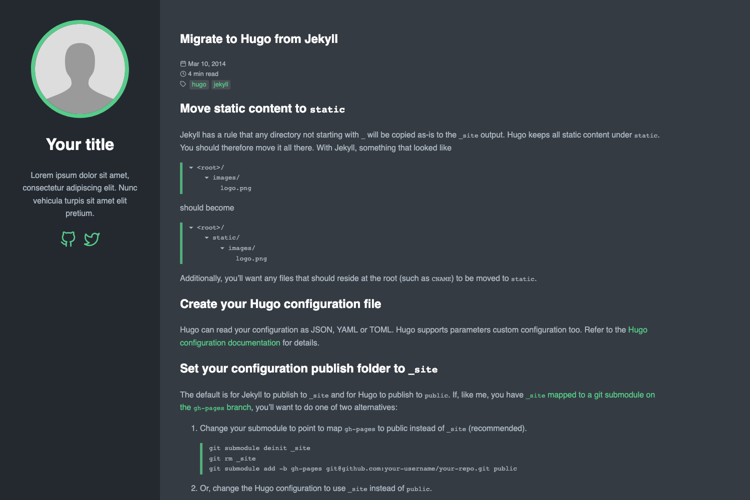750x500 pixels.
Task: Collapse the first <root>/ tree arrow
Action: point(191,168)
